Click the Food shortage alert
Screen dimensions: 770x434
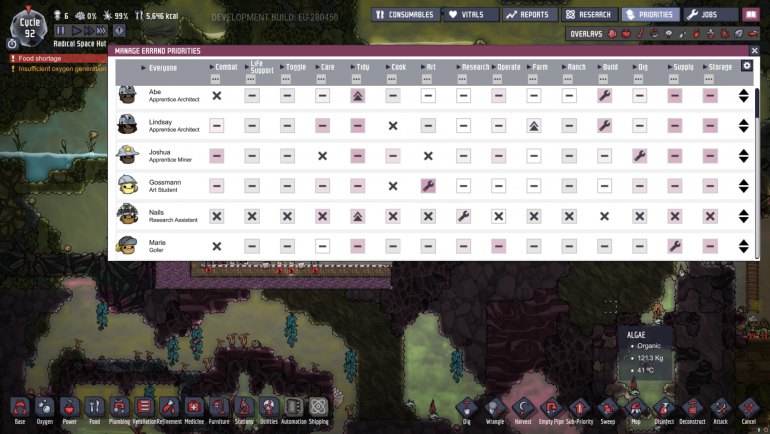point(58,58)
